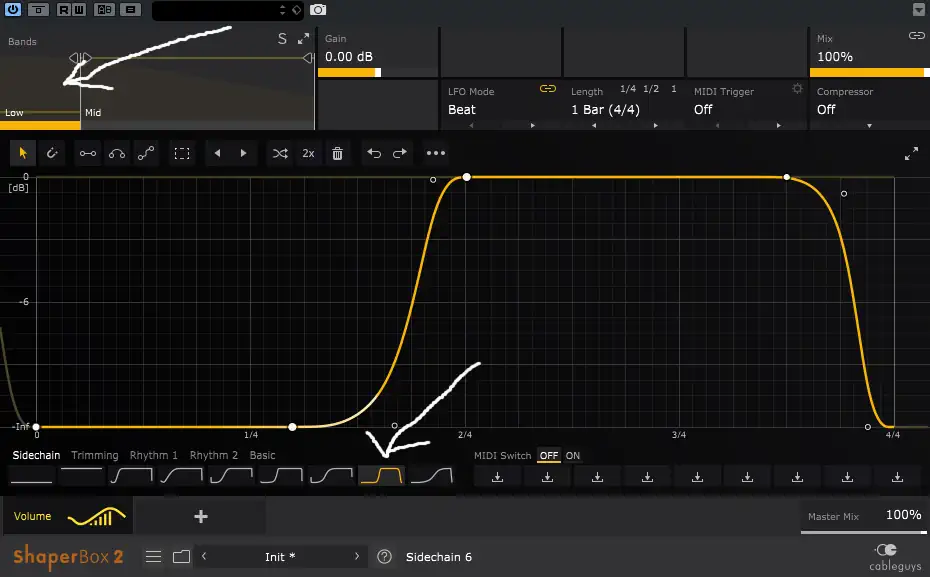930x577 pixels.
Task: Open the Rhythm 1 preset tab
Action: coord(154,455)
